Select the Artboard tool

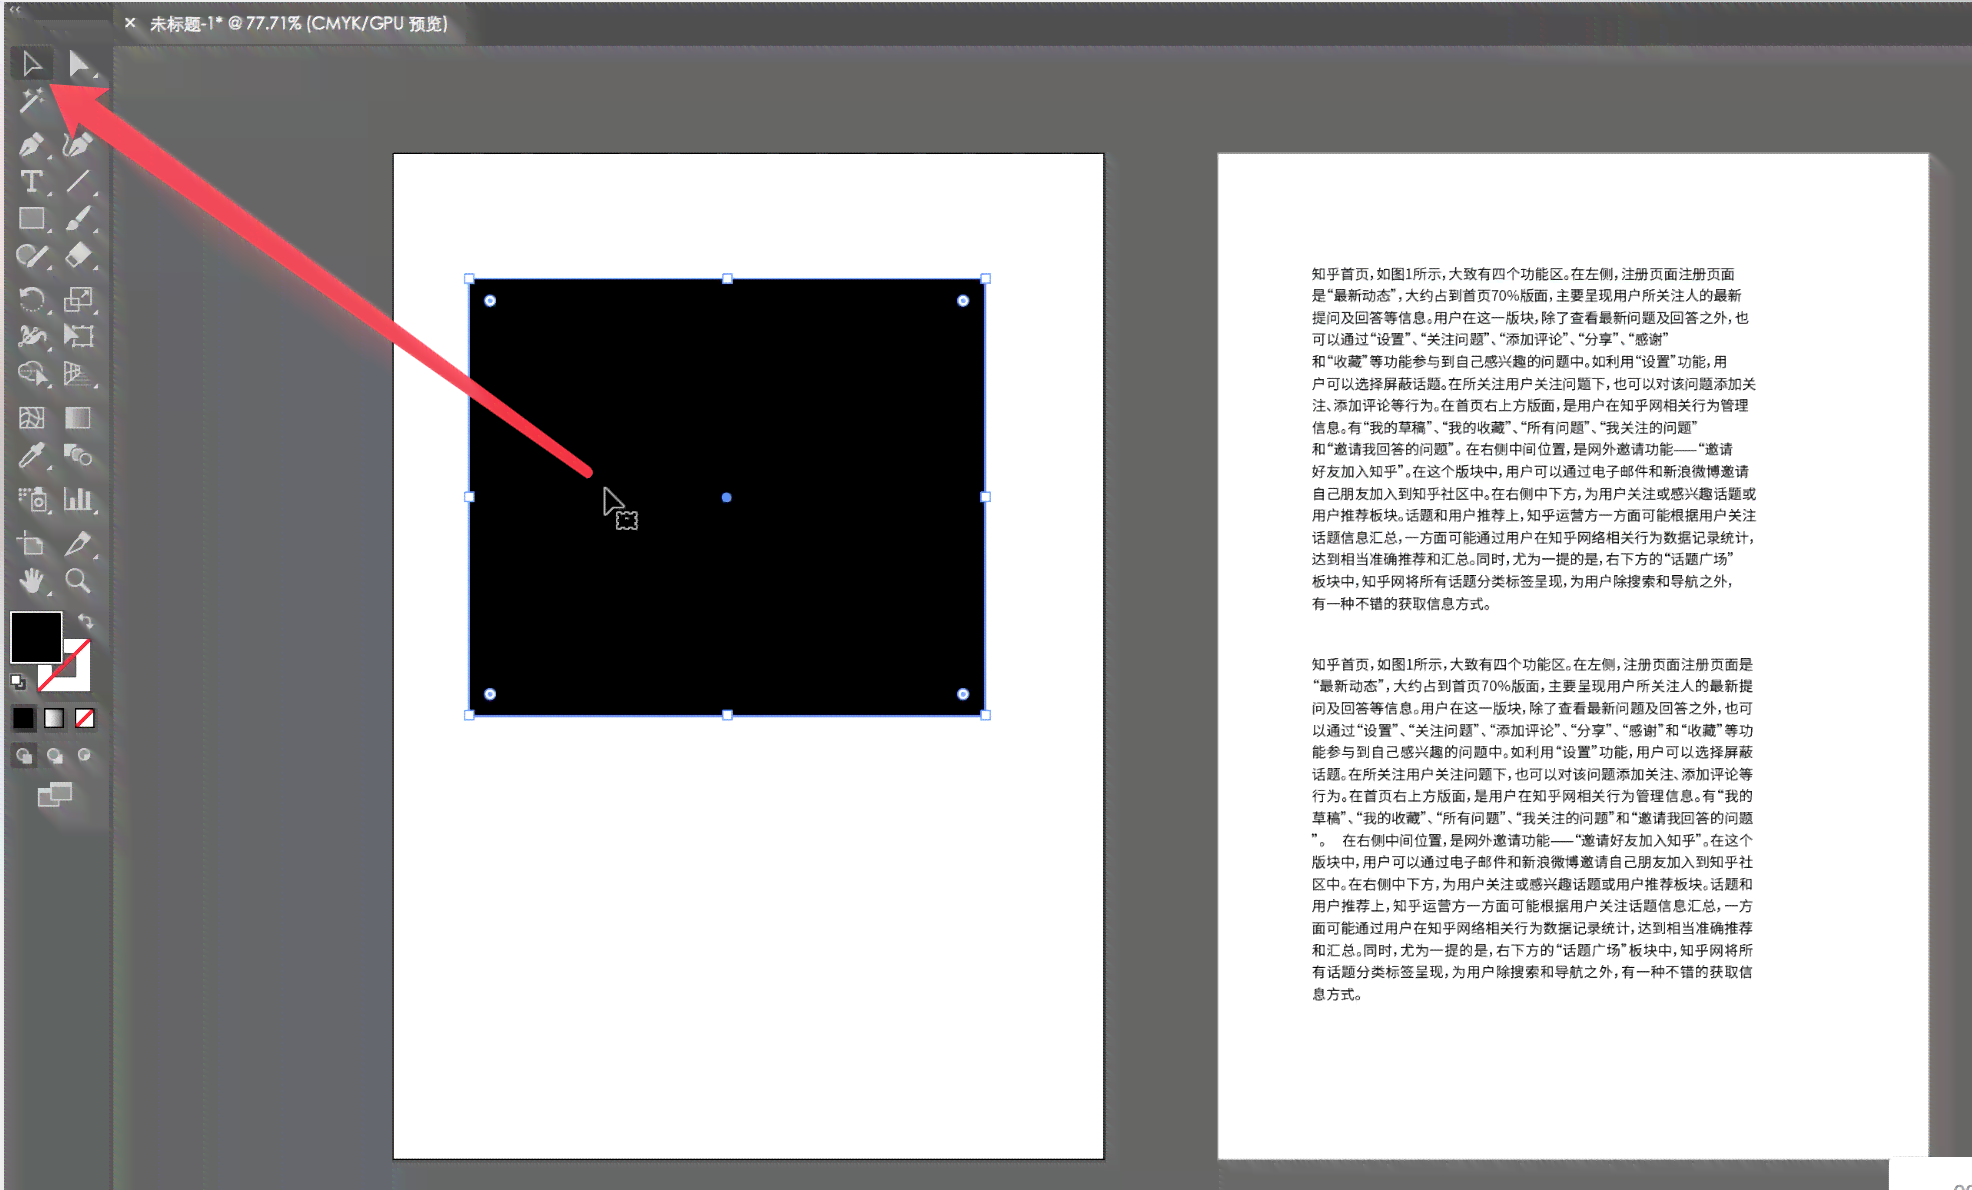coord(32,543)
